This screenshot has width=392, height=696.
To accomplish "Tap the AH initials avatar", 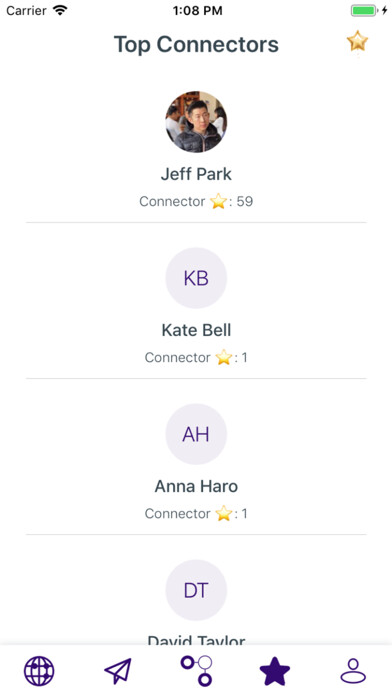I will tap(196, 434).
